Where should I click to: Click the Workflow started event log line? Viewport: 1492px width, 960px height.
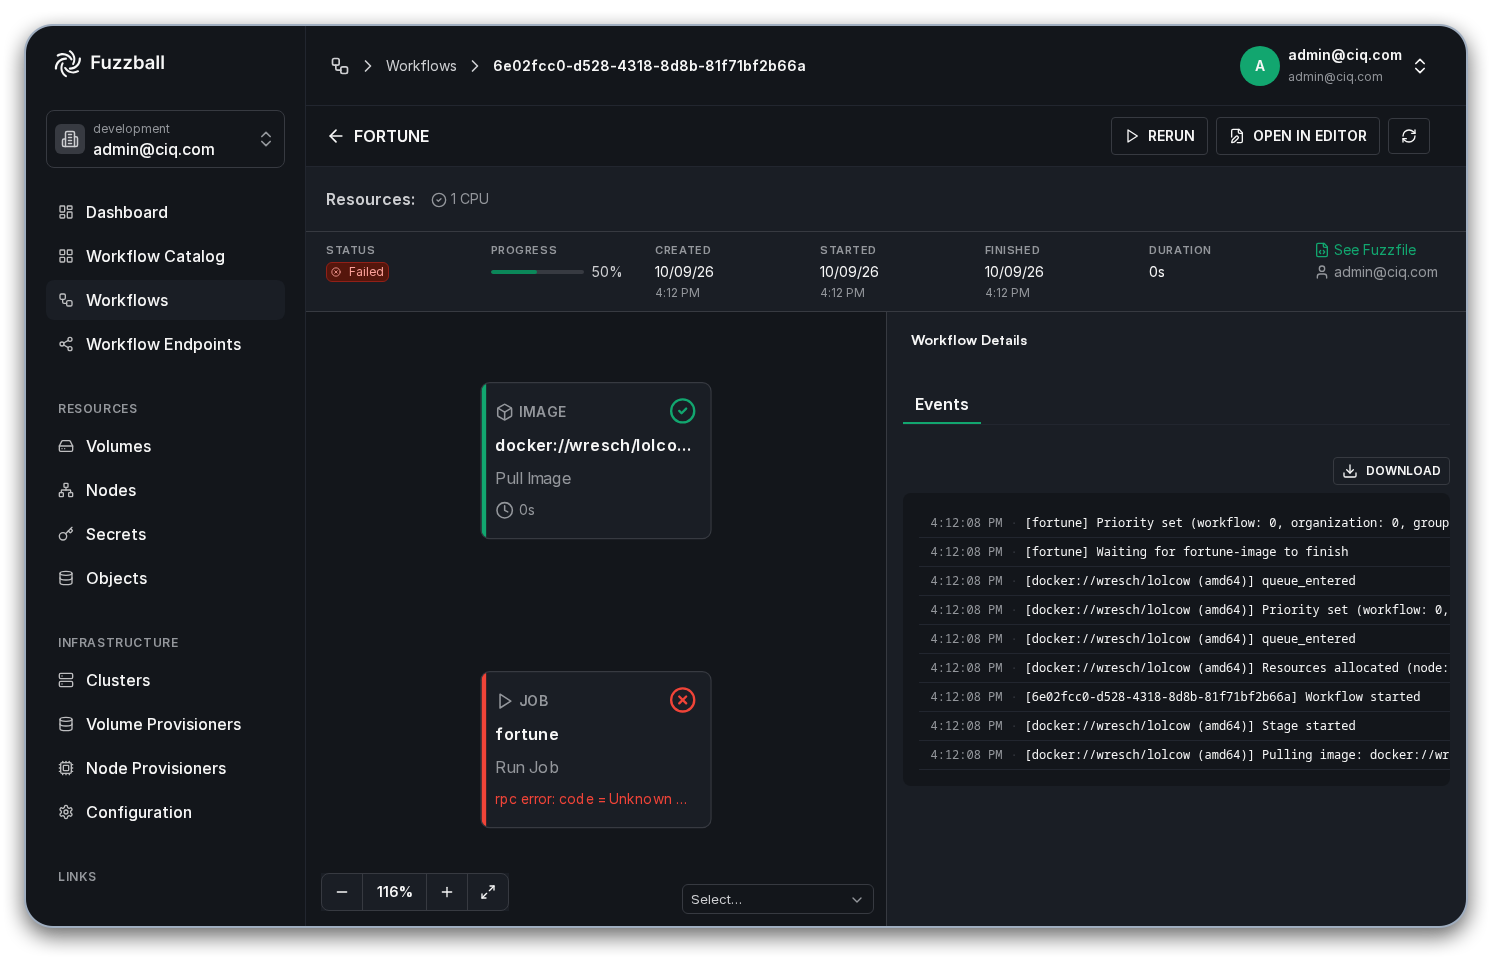pos(1184,697)
